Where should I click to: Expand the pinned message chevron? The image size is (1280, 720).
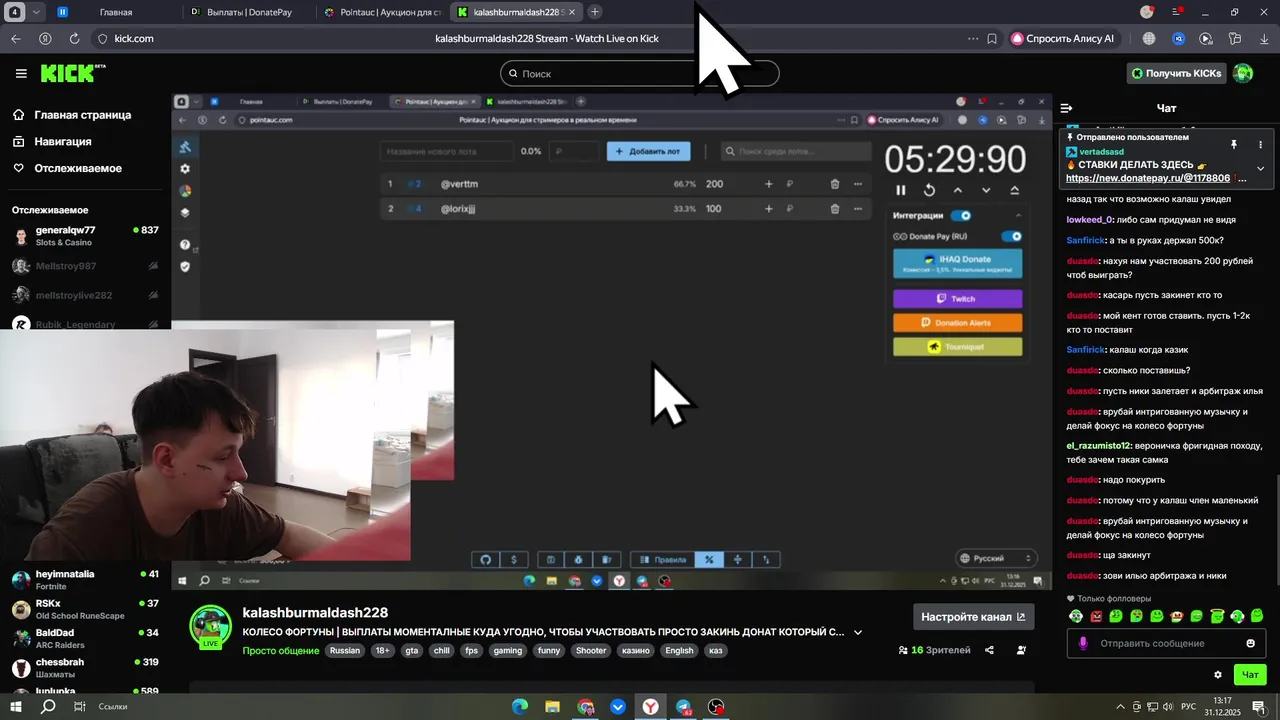[x=1260, y=168]
